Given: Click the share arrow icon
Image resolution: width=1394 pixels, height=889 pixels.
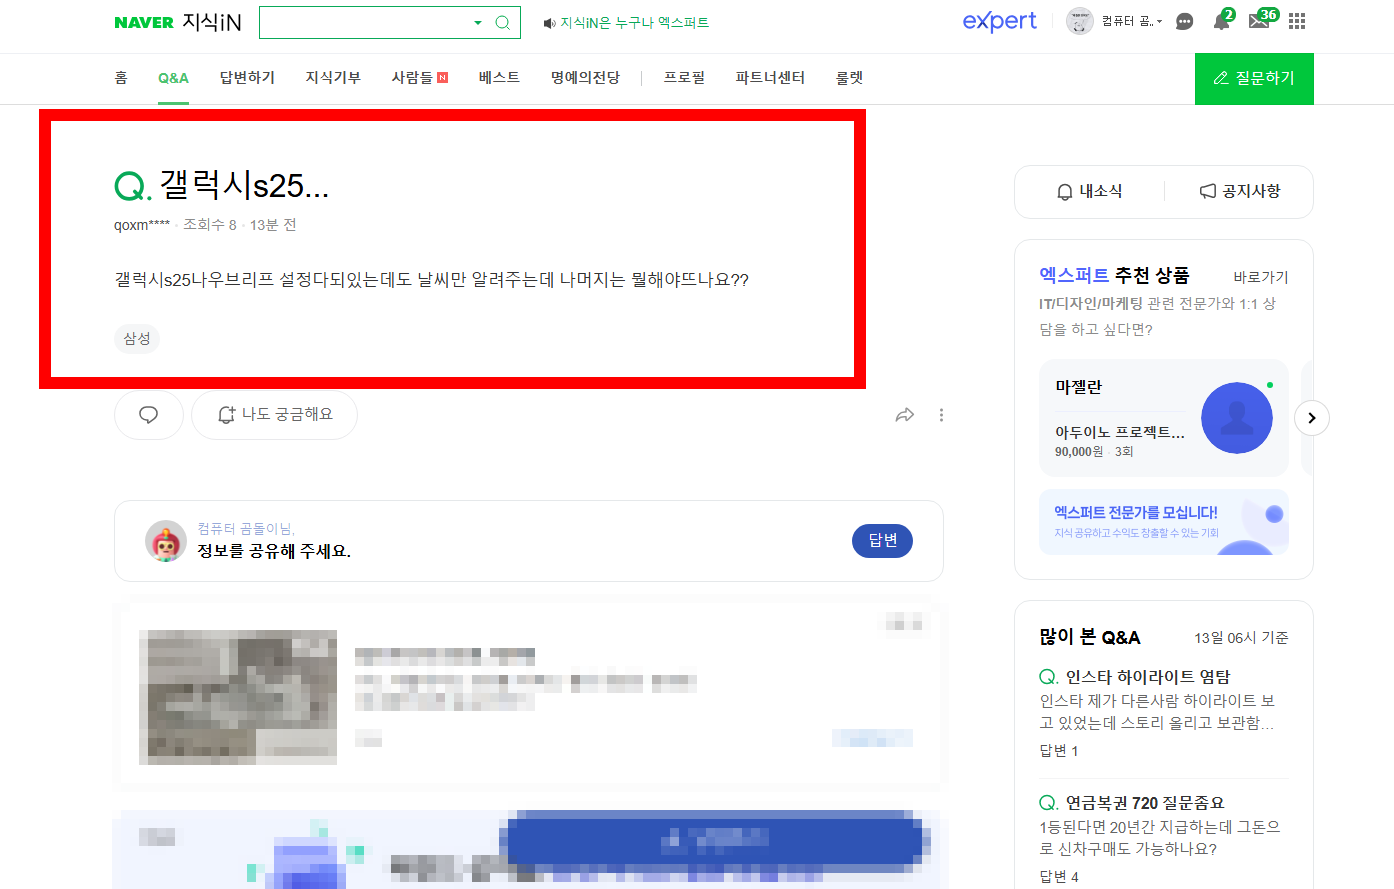Looking at the screenshot, I should 905,415.
